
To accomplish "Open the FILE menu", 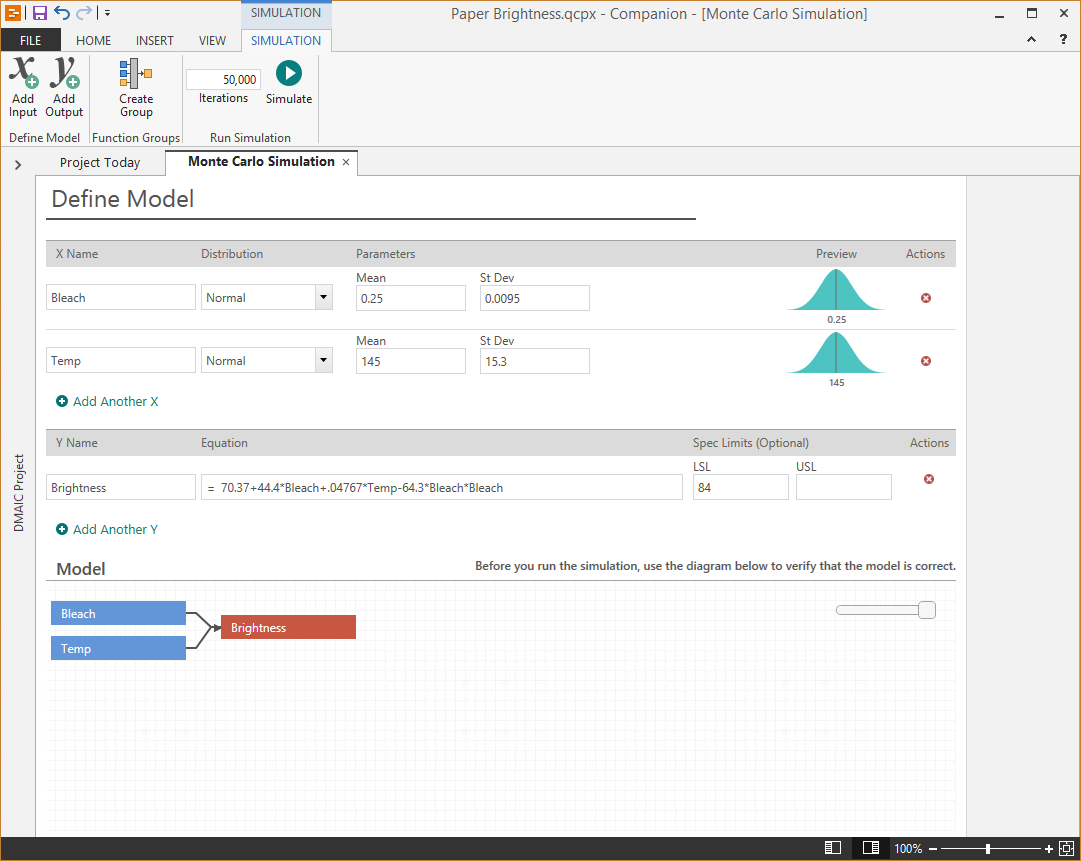I will 30,40.
